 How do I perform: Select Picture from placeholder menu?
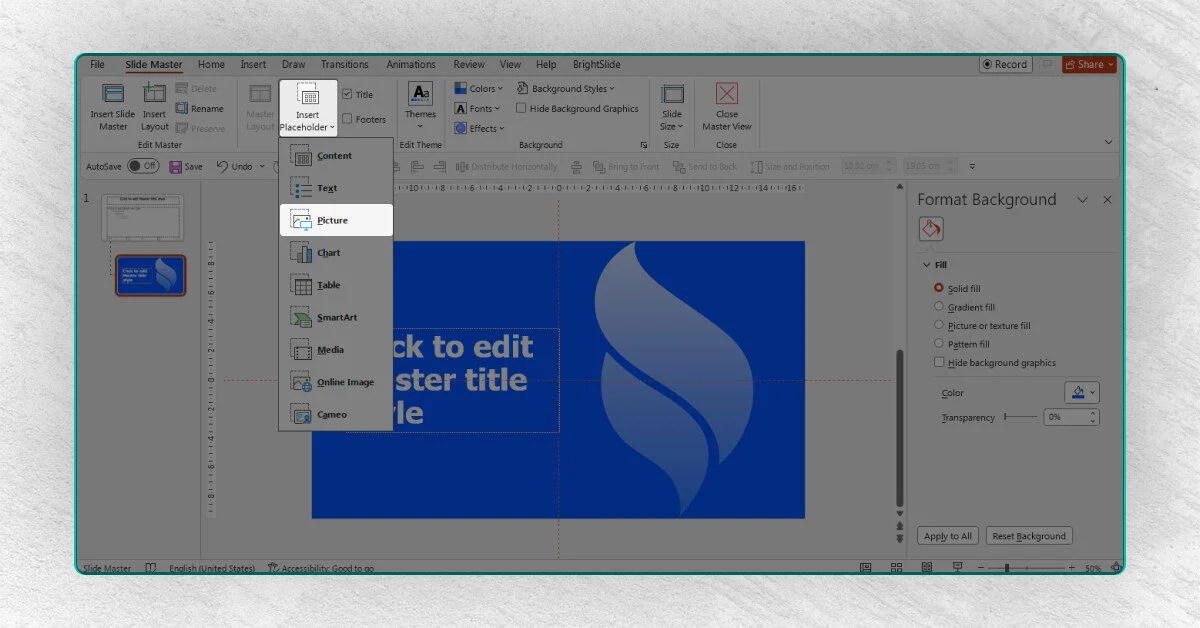[x=335, y=220]
